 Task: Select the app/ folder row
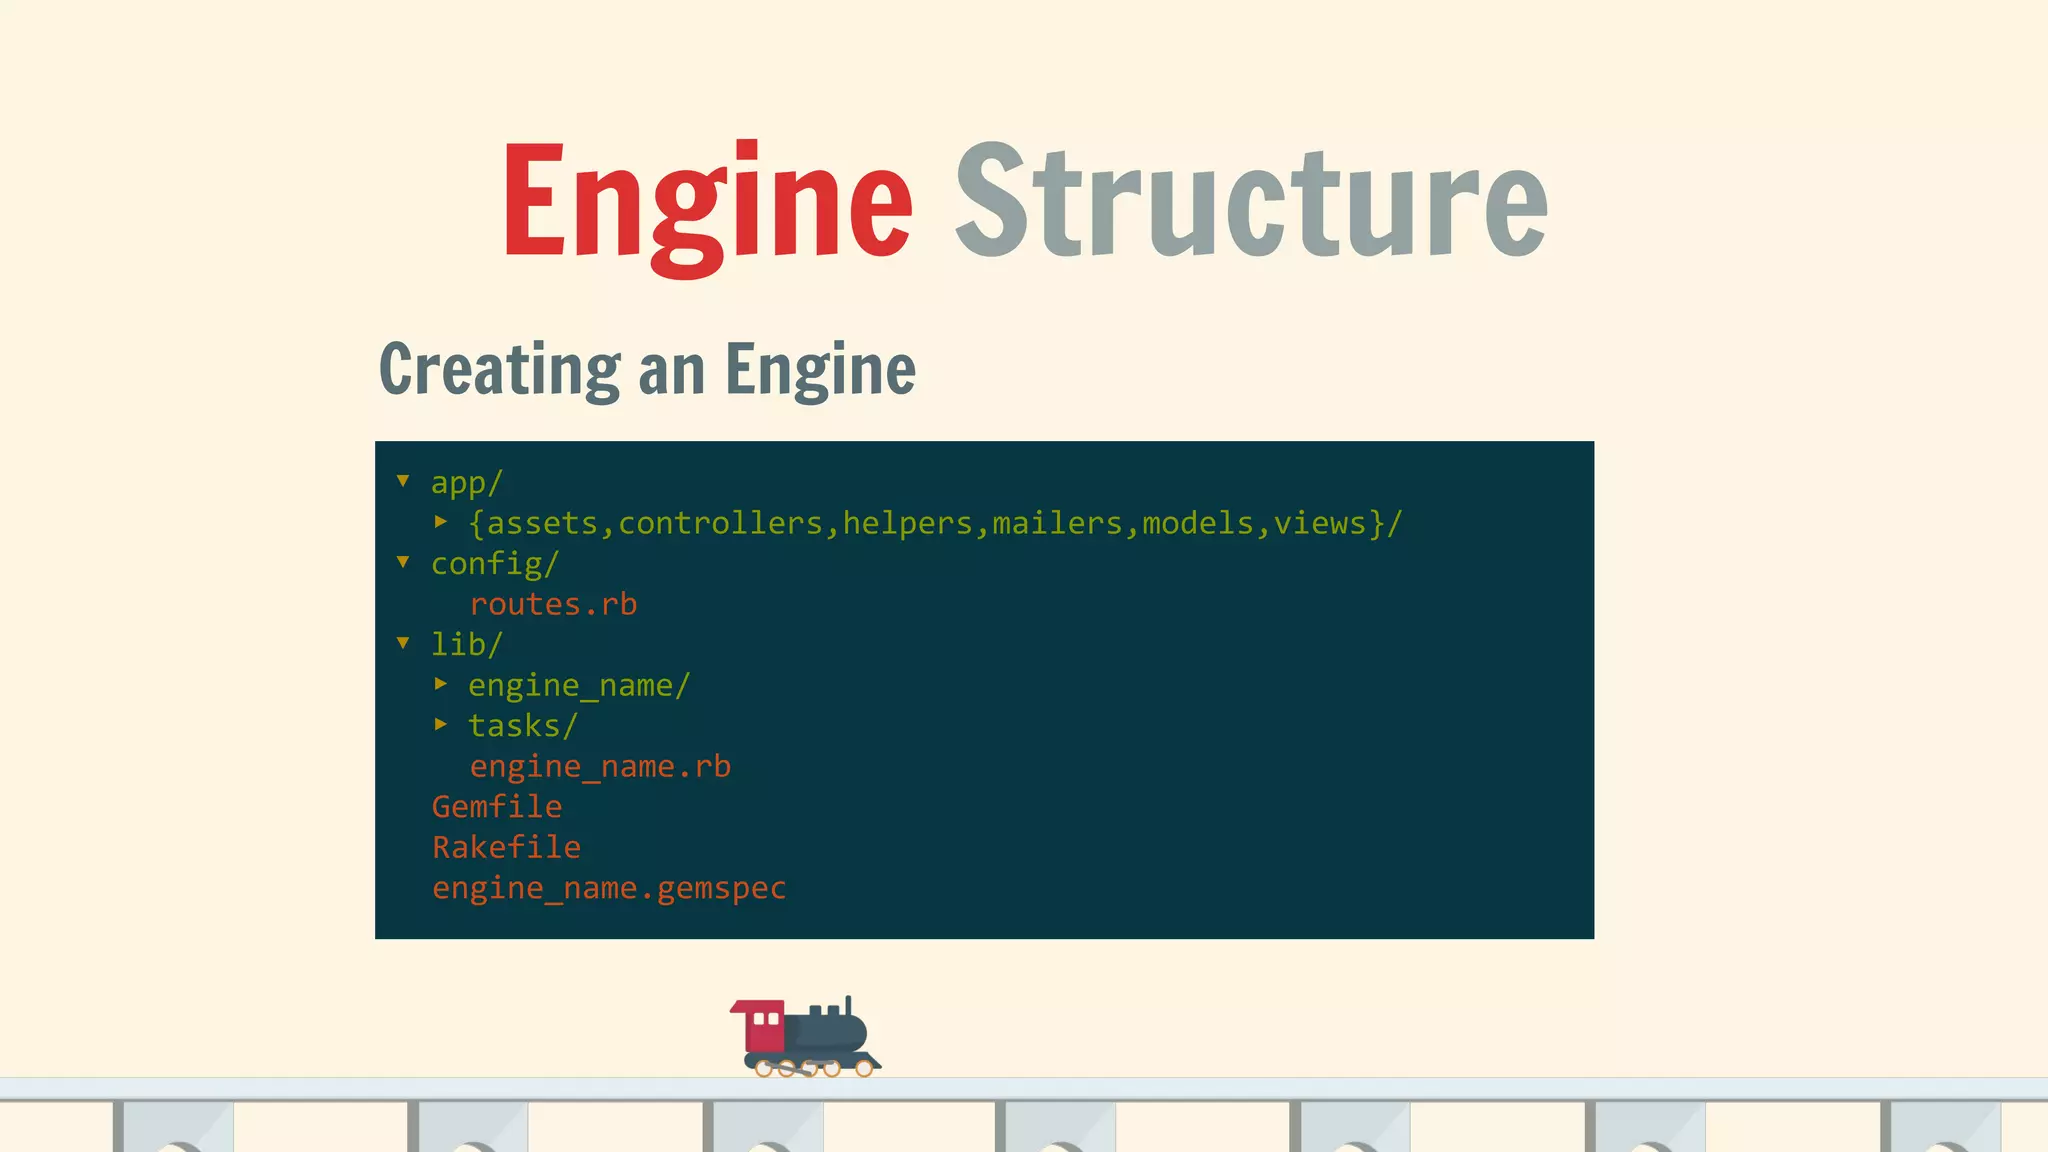[466, 483]
